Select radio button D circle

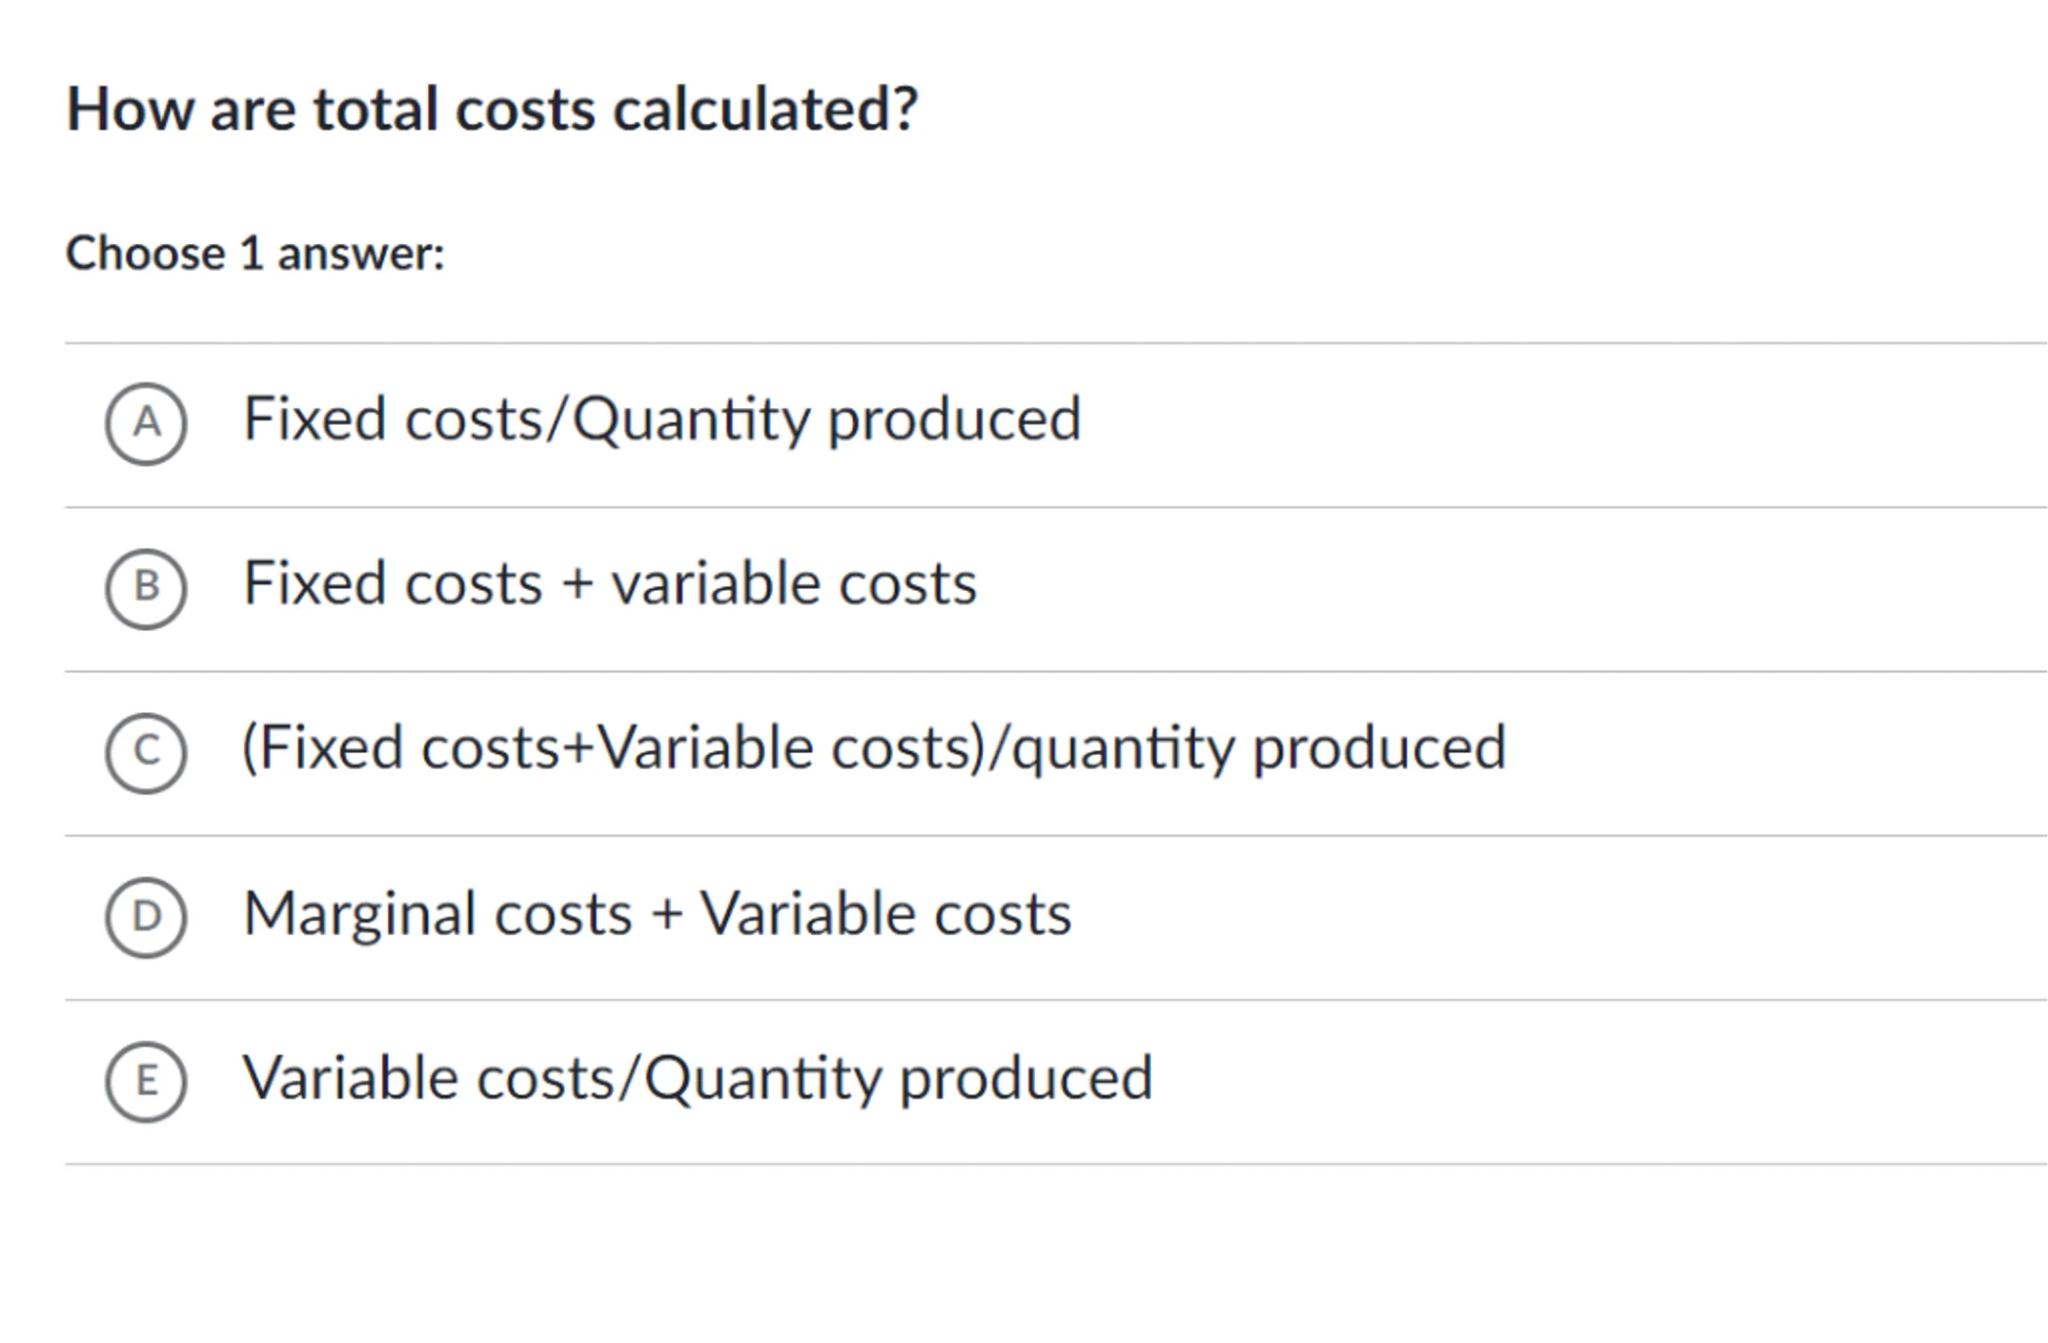pyautogui.click(x=146, y=917)
